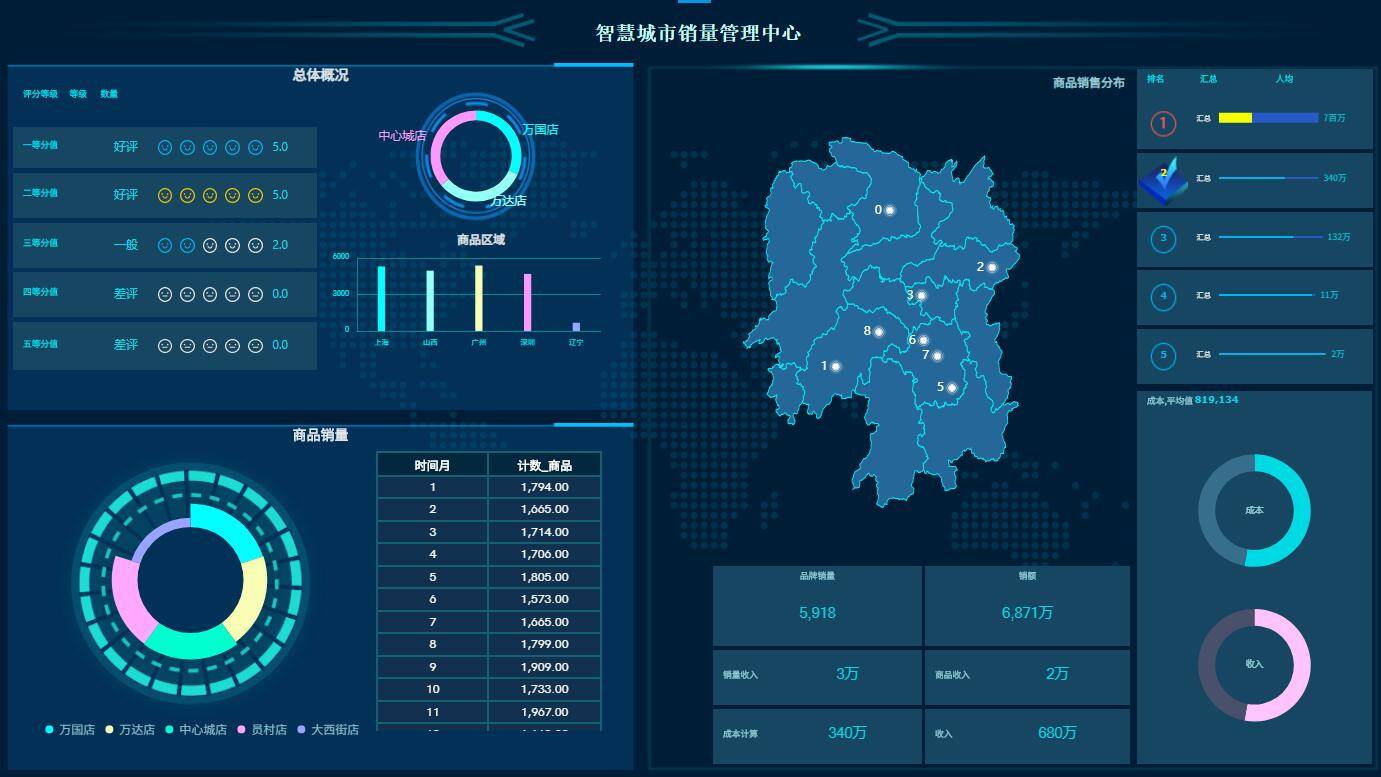Click the yellow bar in rank 1 row
This screenshot has height=777, width=1381.
tap(1235, 118)
